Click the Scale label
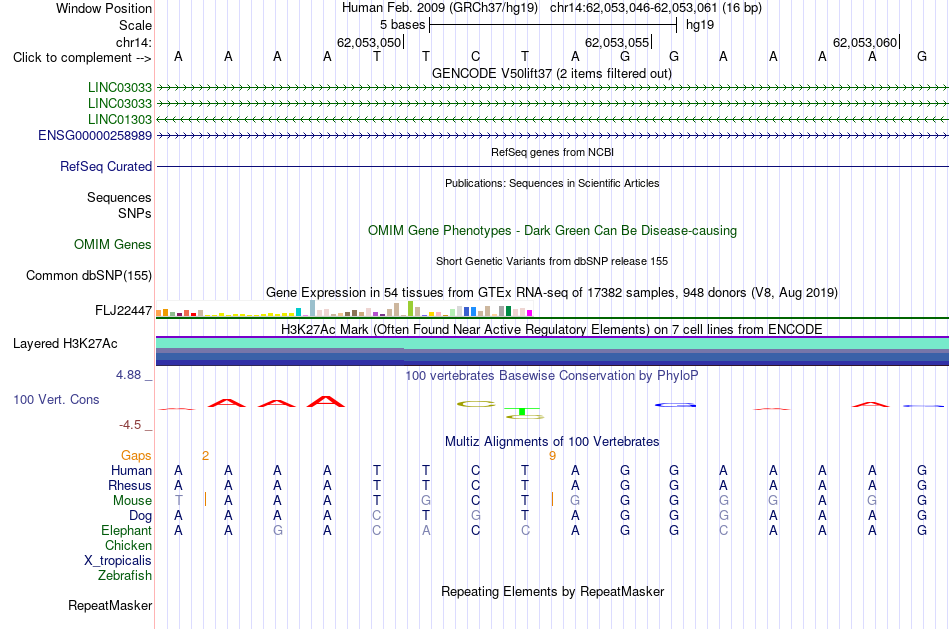 [136, 25]
